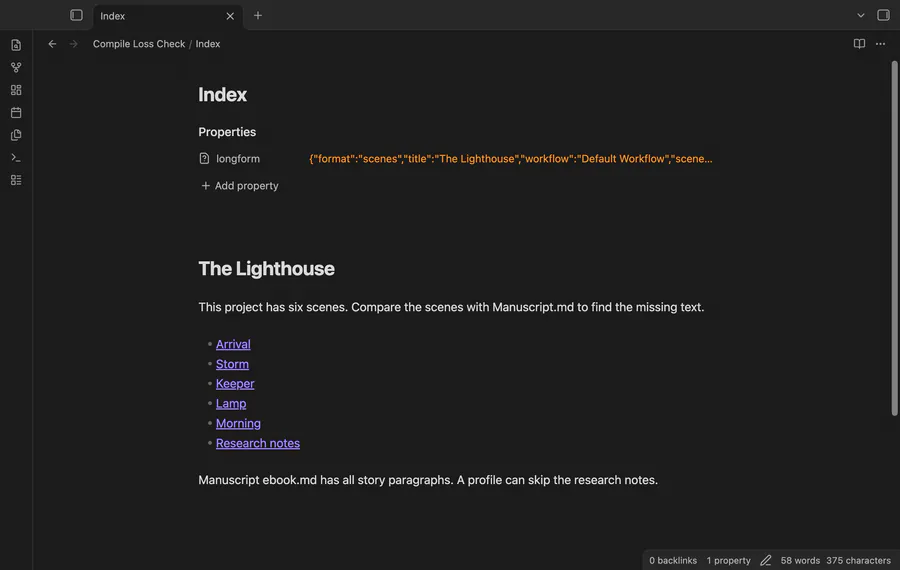Open the Keeper scene link
This screenshot has height=570, width=900.
(x=235, y=383)
